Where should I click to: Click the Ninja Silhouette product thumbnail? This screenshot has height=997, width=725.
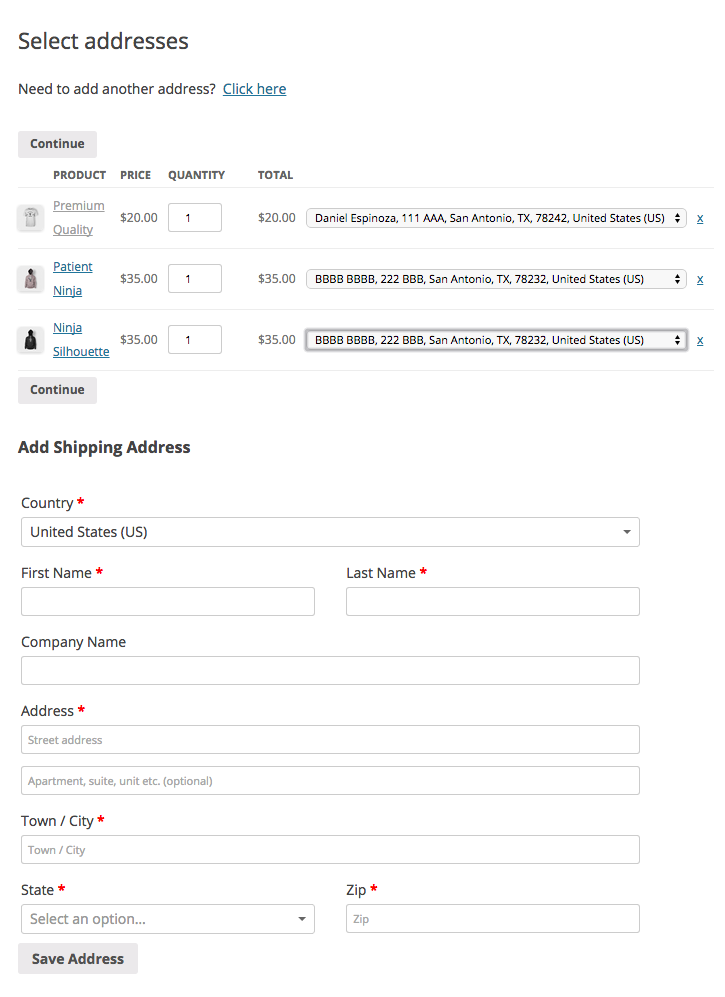30,340
